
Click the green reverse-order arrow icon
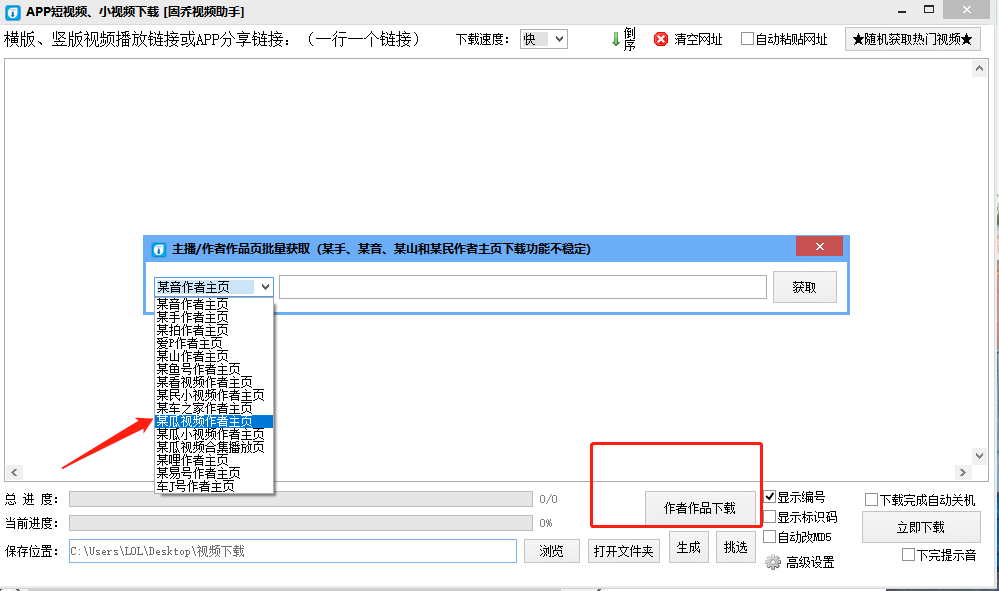coord(615,39)
